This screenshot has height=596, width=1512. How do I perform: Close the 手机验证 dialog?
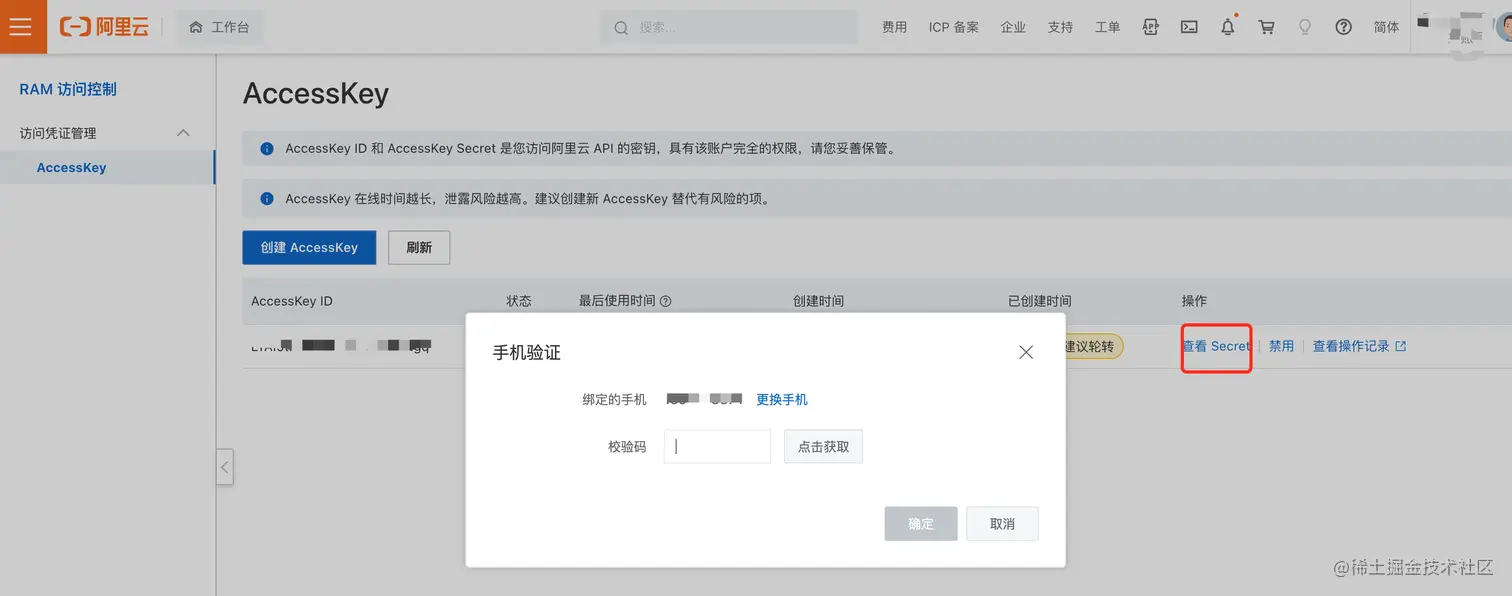point(1026,352)
